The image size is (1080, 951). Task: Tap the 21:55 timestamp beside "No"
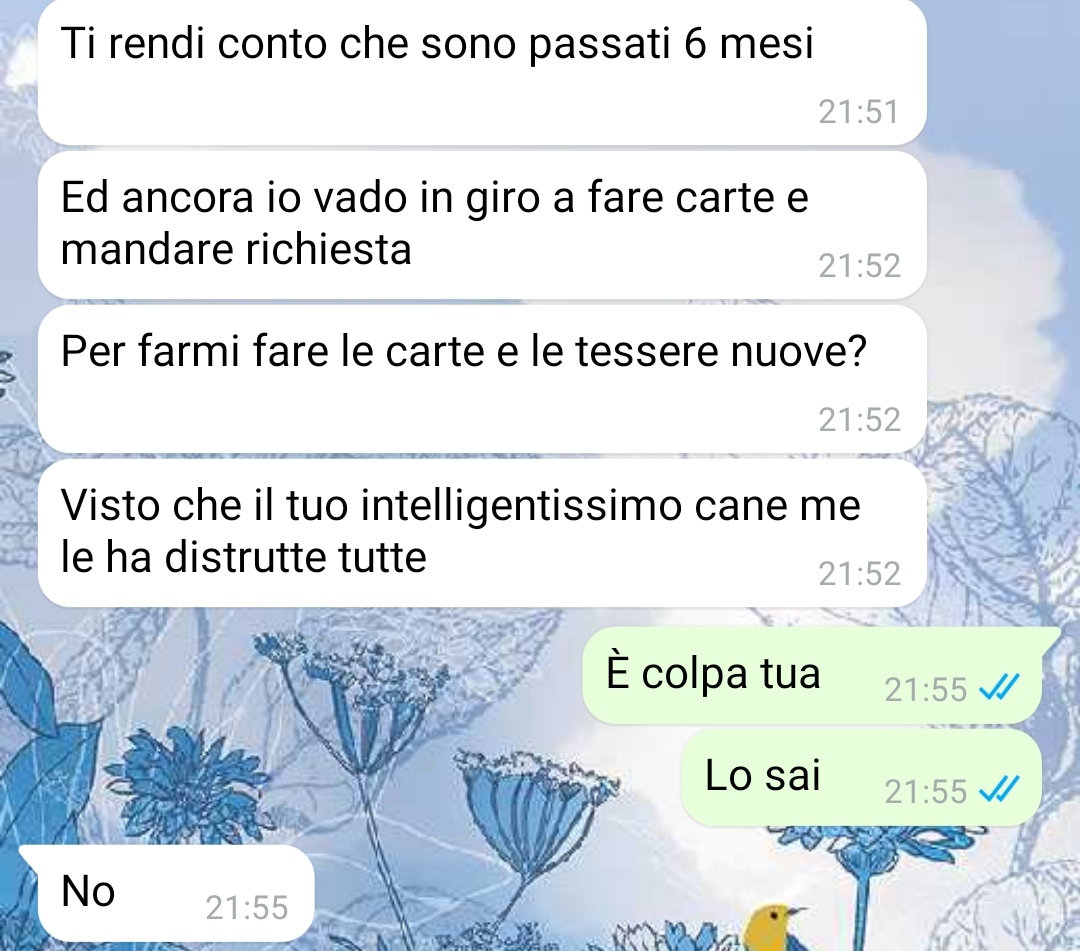(247, 908)
